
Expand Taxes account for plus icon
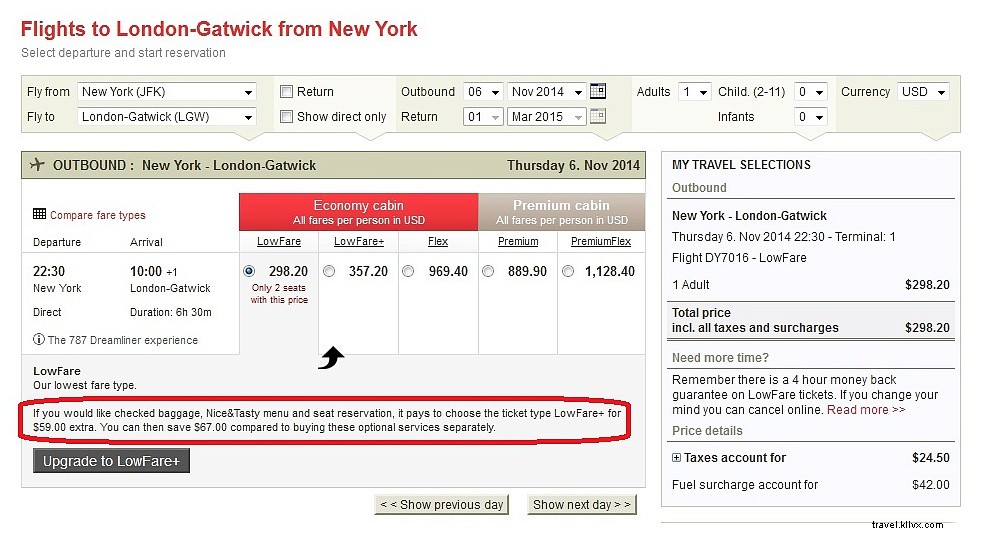tap(676, 458)
